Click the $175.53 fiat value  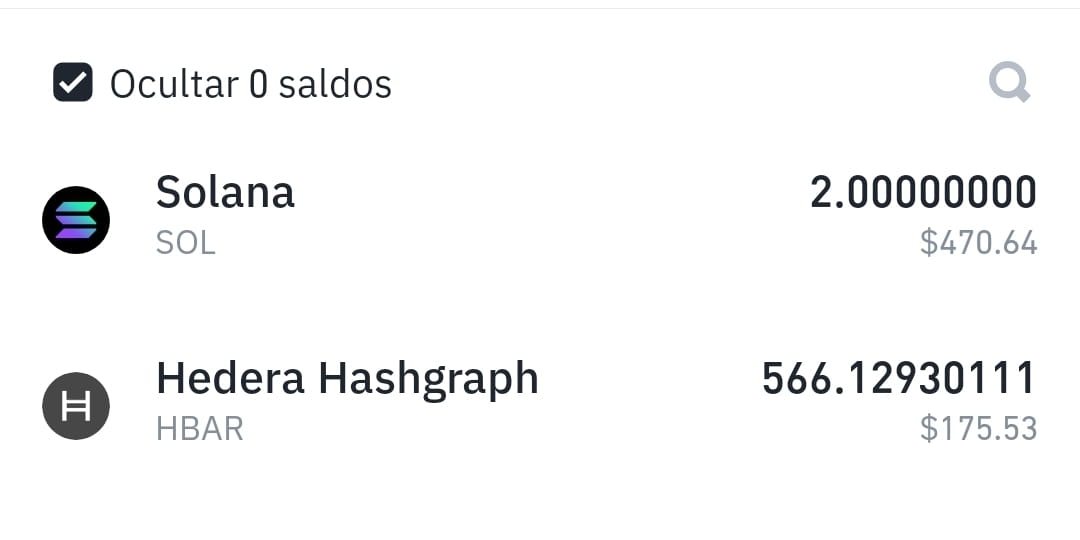tap(979, 429)
